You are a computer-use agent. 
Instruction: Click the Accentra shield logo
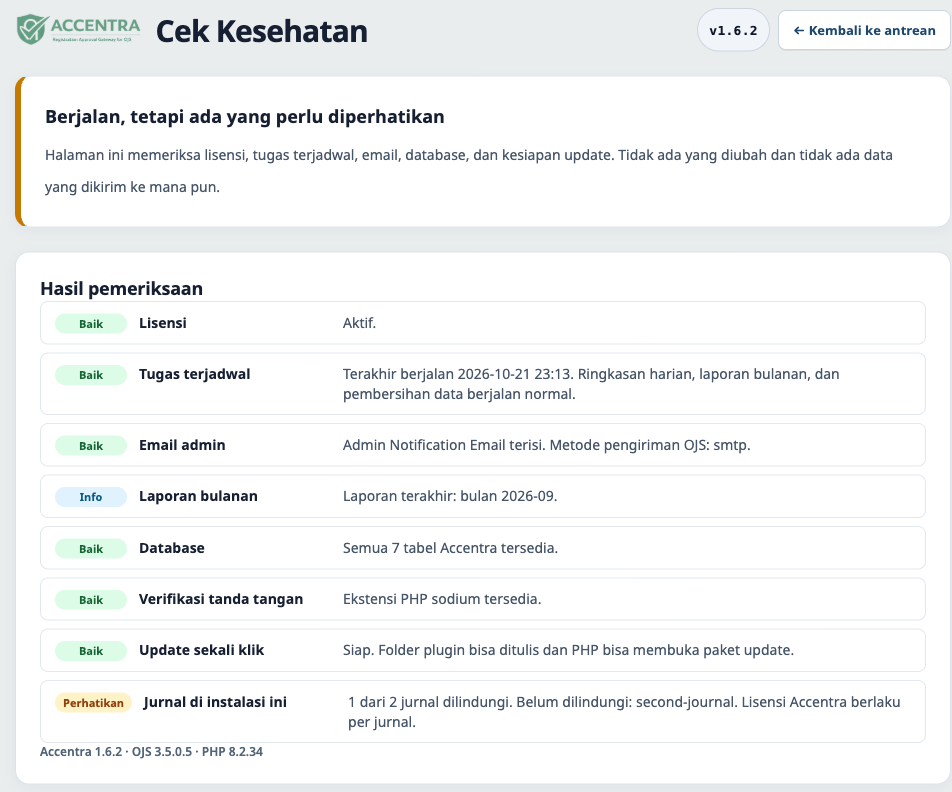coord(78,30)
